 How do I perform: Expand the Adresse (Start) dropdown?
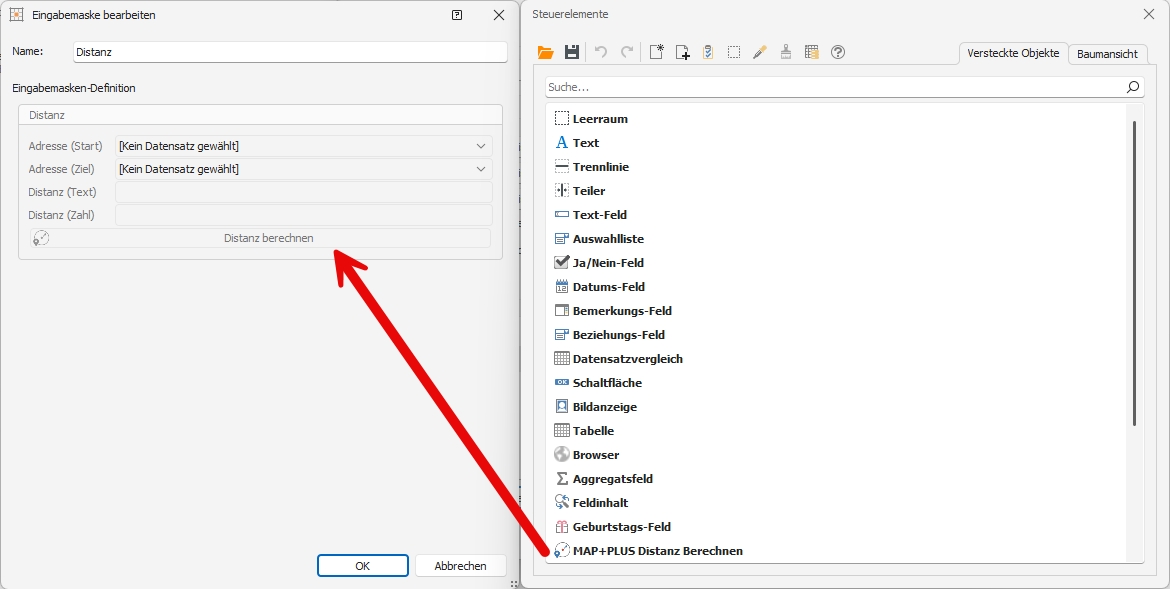coord(481,146)
